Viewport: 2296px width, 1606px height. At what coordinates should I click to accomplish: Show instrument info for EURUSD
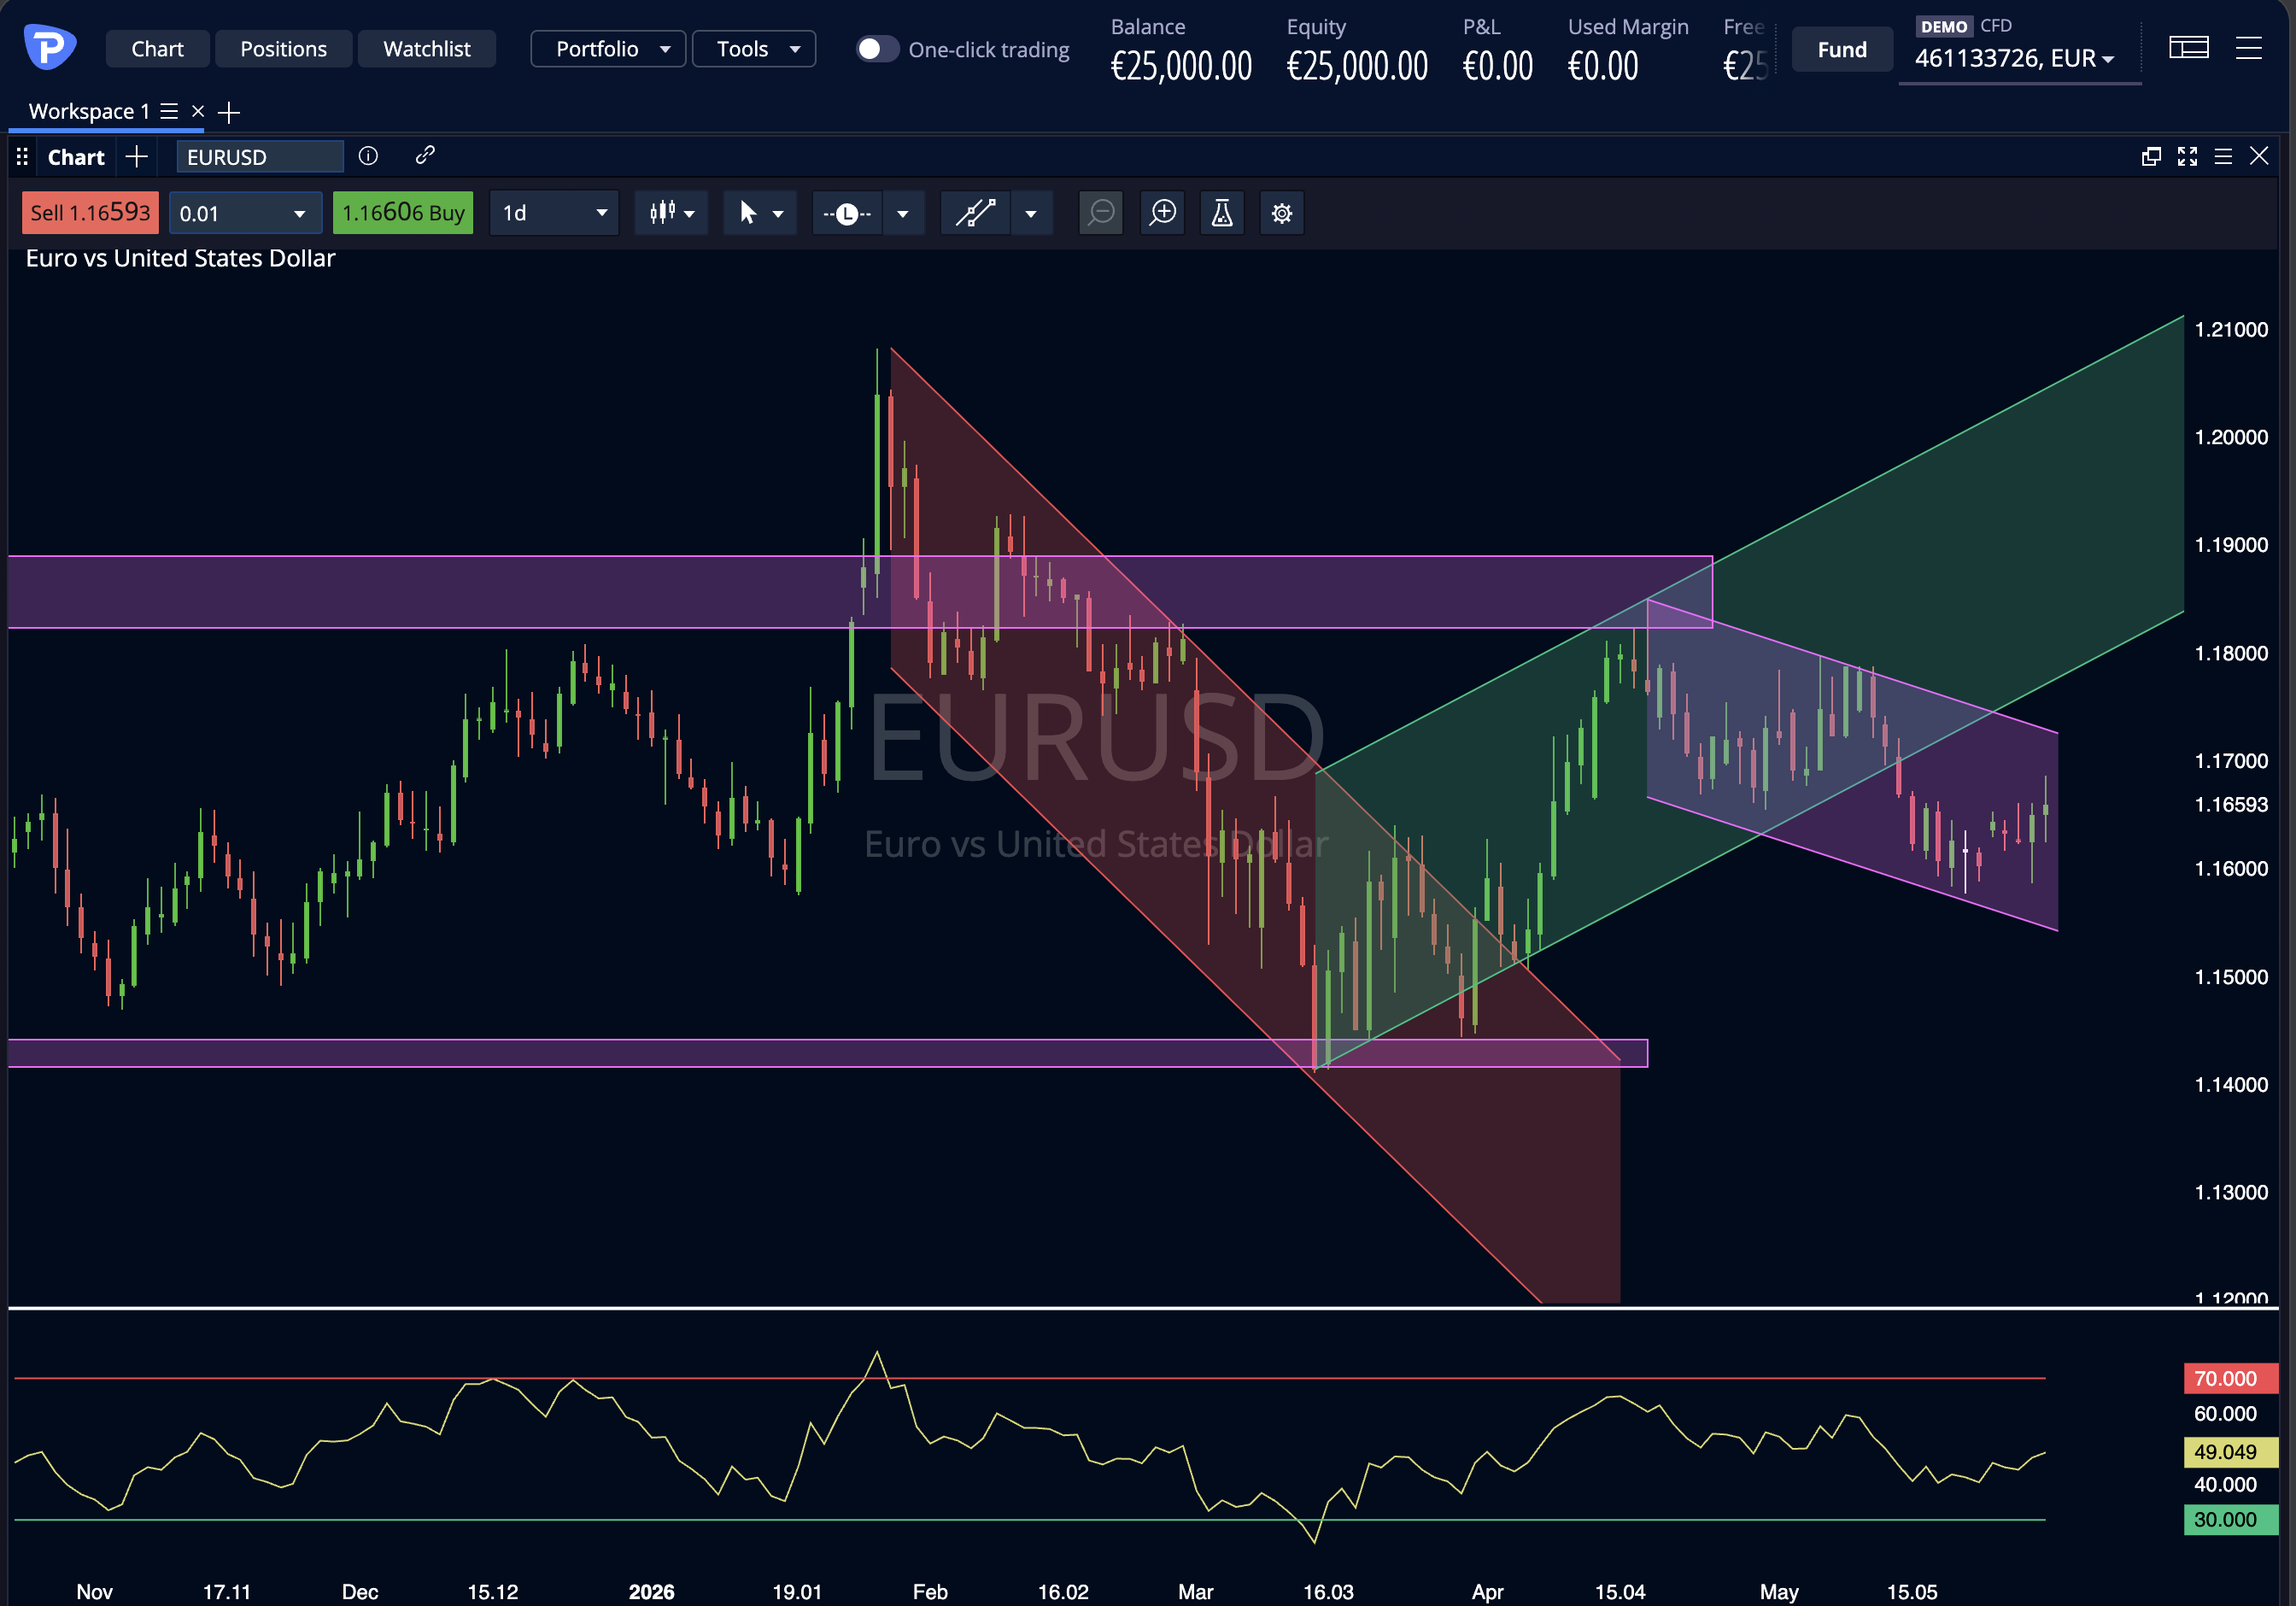[368, 156]
